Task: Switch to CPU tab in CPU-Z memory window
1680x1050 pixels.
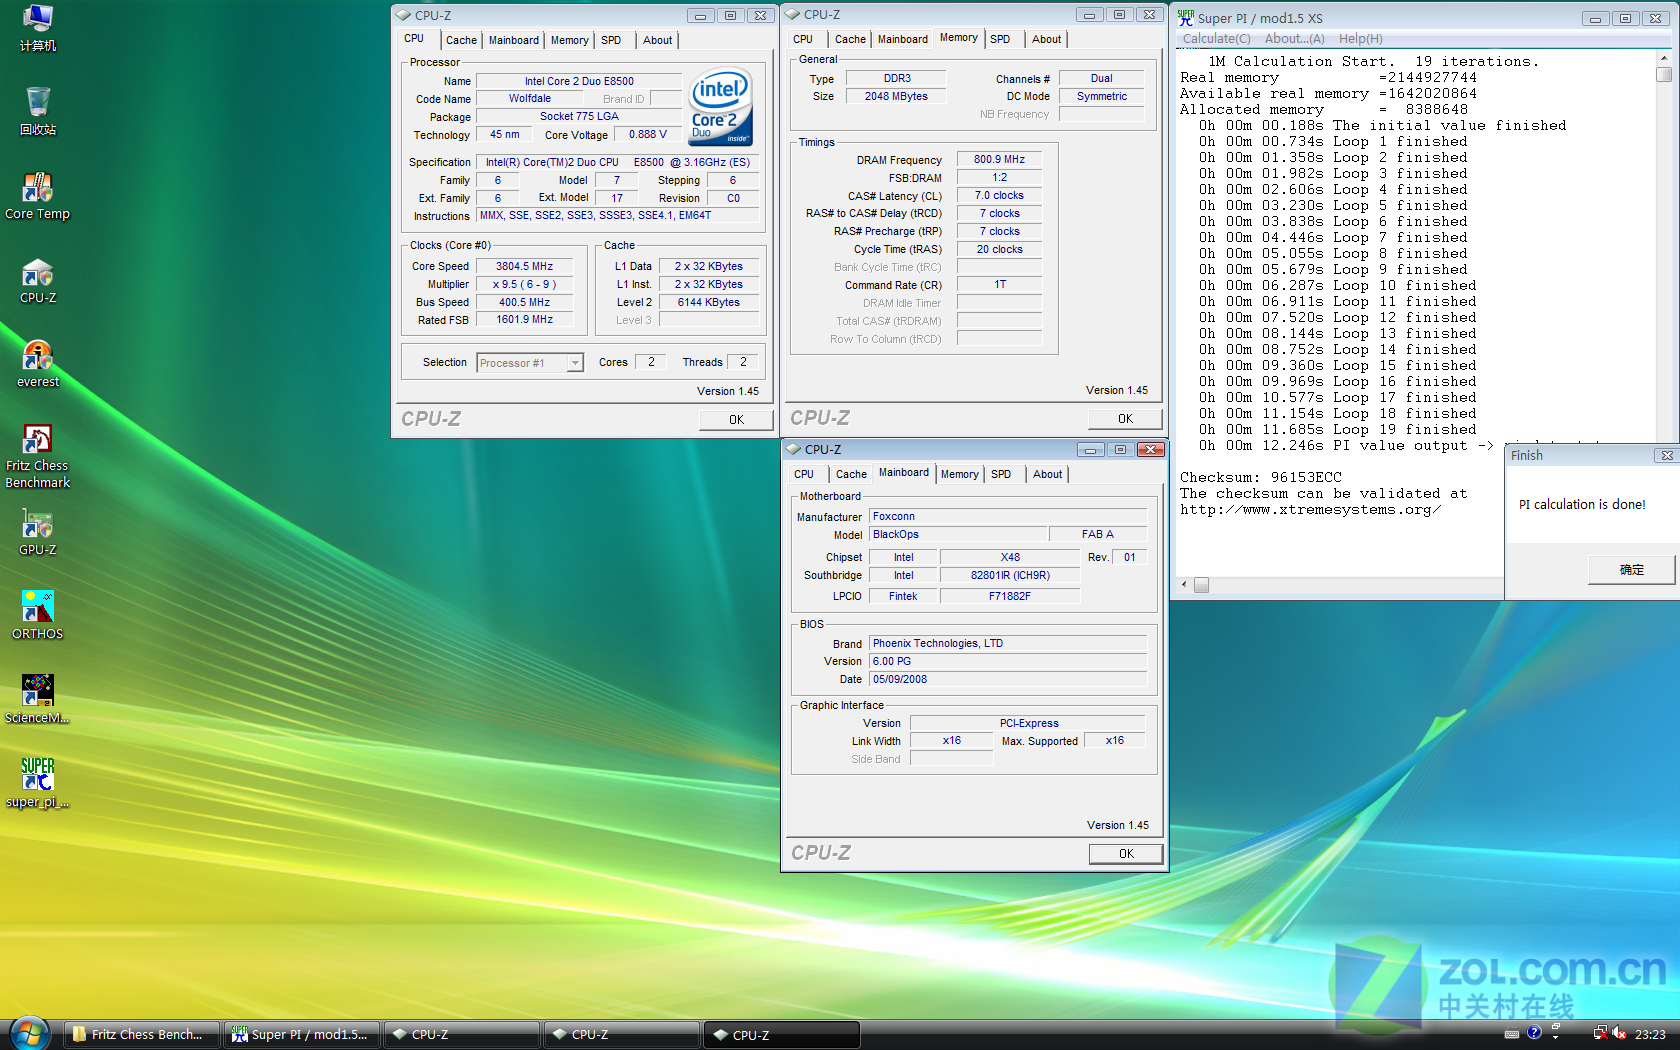Action: 803,39
